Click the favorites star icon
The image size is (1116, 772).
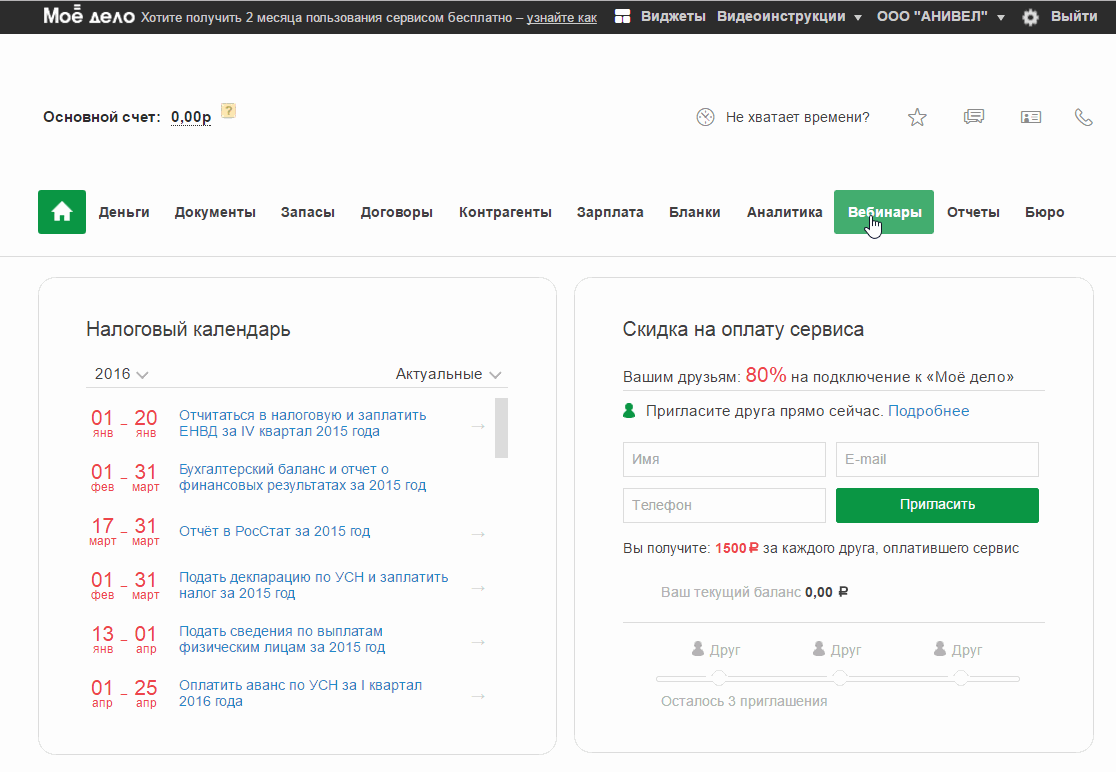[x=917, y=117]
